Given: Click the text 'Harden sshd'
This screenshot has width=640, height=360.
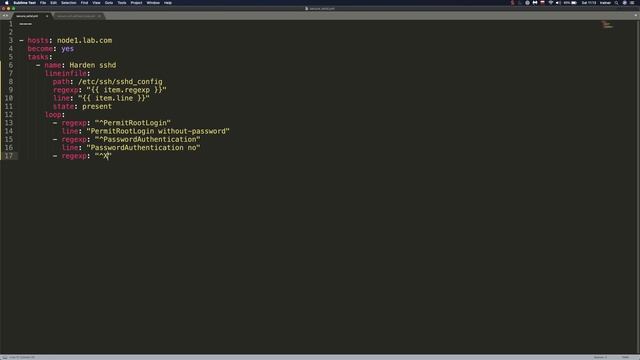Looking at the screenshot, I should pos(93,65).
